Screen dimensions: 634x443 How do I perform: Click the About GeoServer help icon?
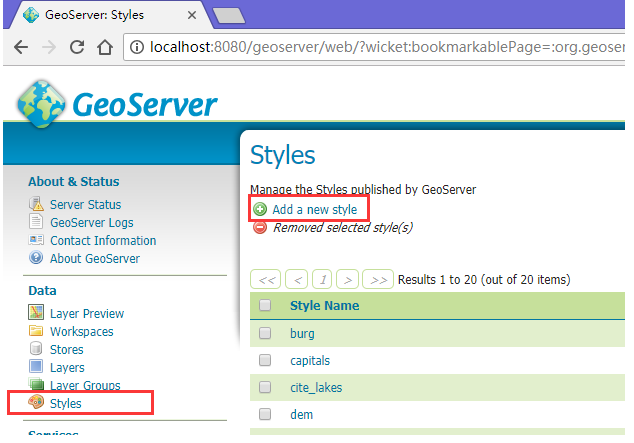(36, 257)
